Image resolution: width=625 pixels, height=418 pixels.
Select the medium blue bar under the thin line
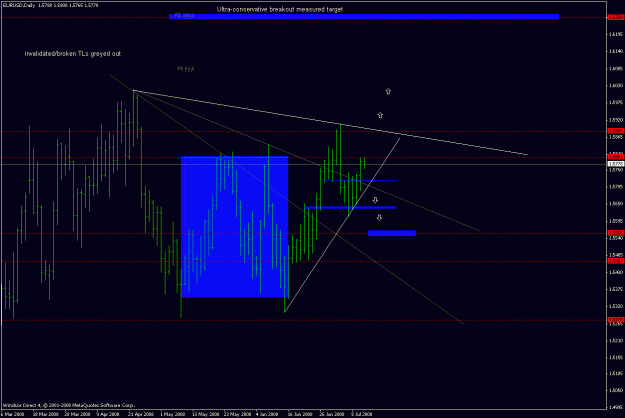(350, 207)
